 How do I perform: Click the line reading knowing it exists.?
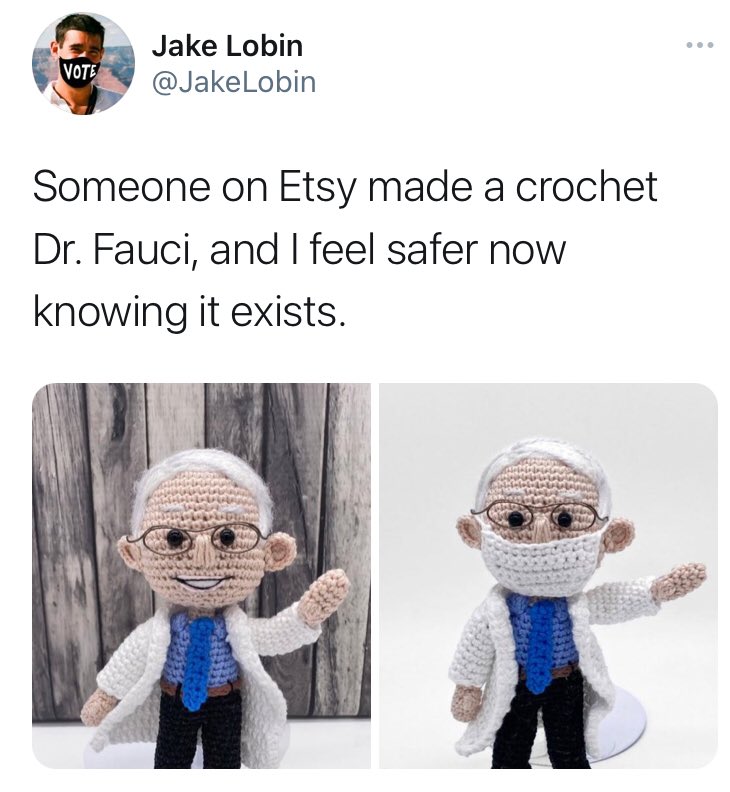click(190, 312)
